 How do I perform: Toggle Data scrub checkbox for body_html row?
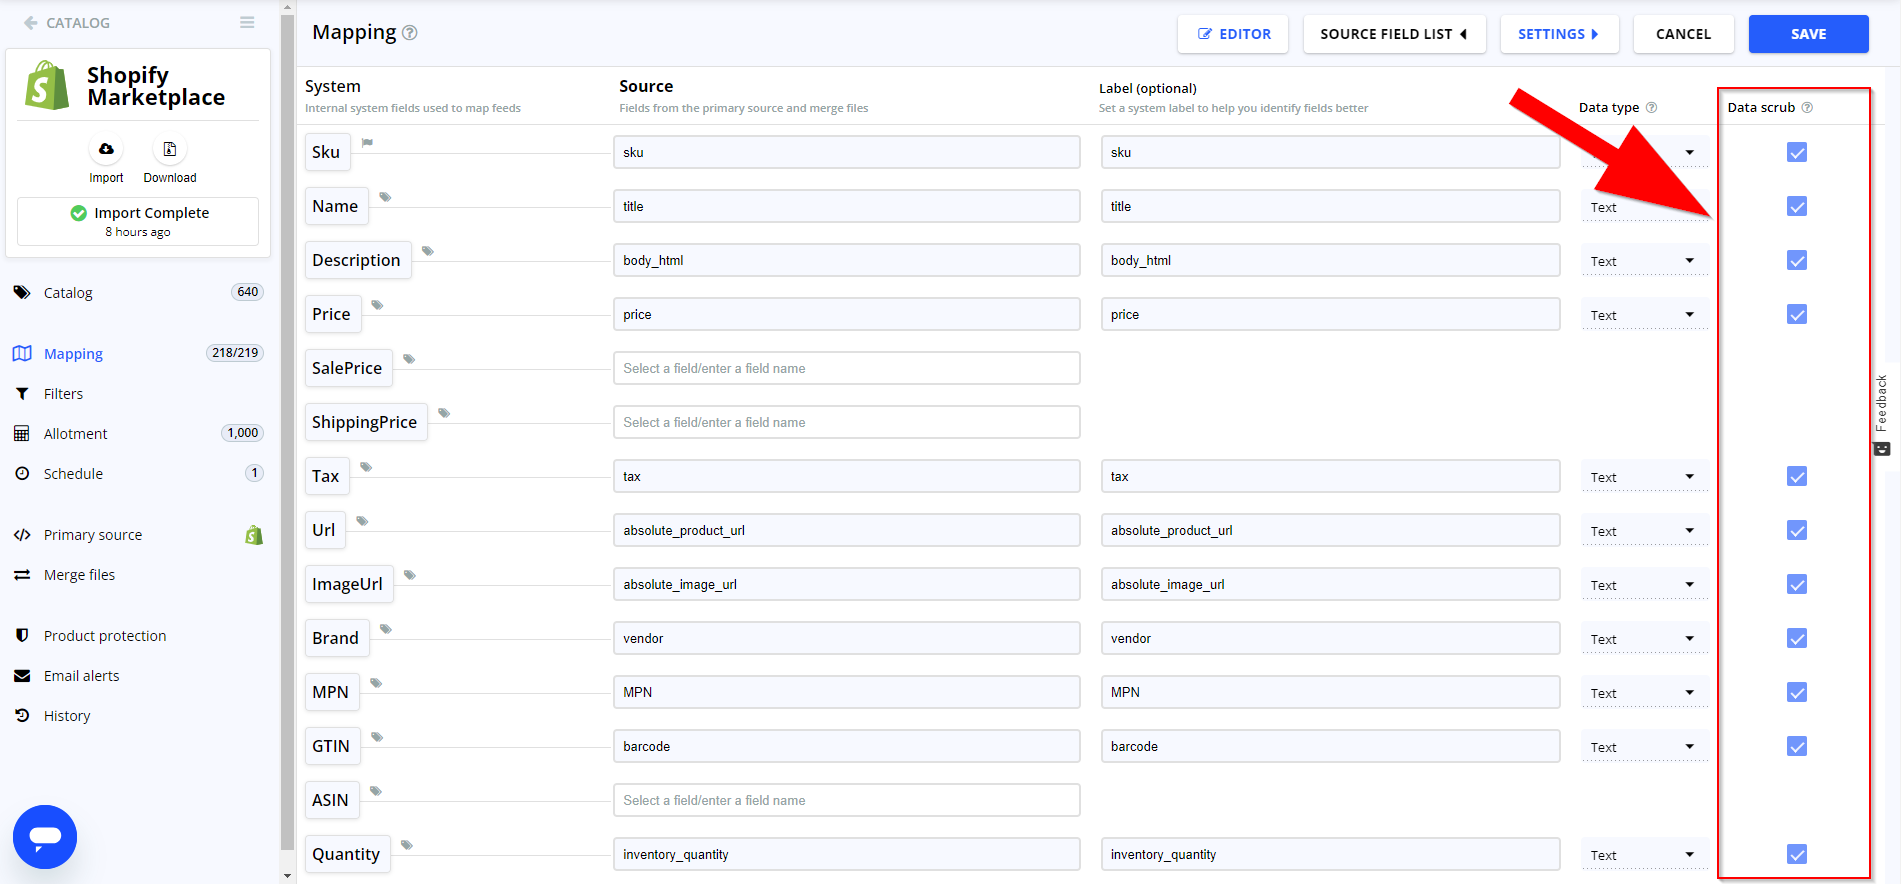point(1797,260)
